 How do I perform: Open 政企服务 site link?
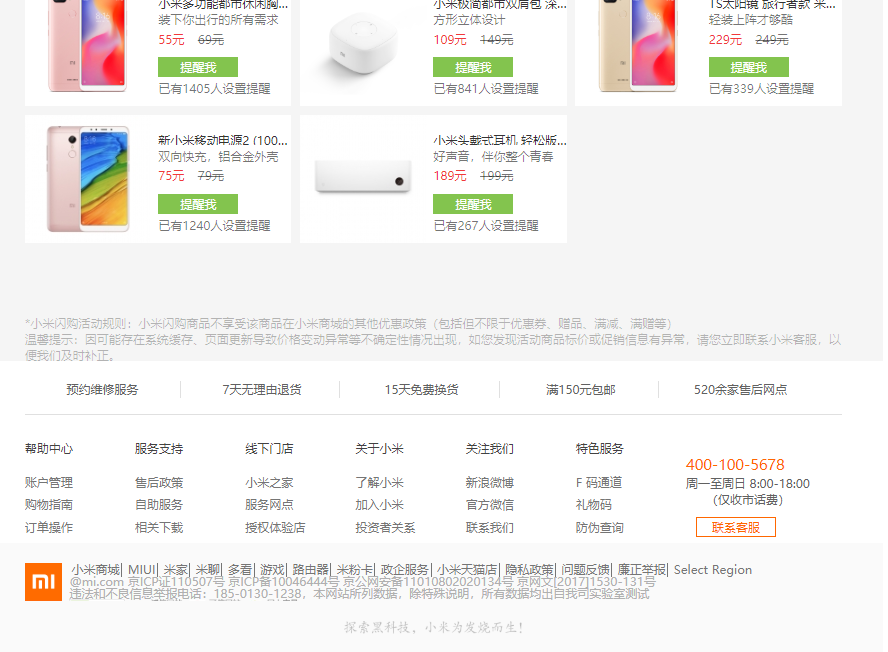point(405,569)
